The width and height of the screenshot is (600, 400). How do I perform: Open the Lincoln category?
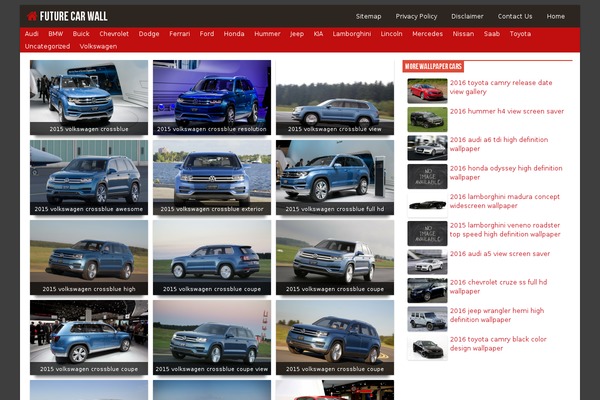coord(391,34)
